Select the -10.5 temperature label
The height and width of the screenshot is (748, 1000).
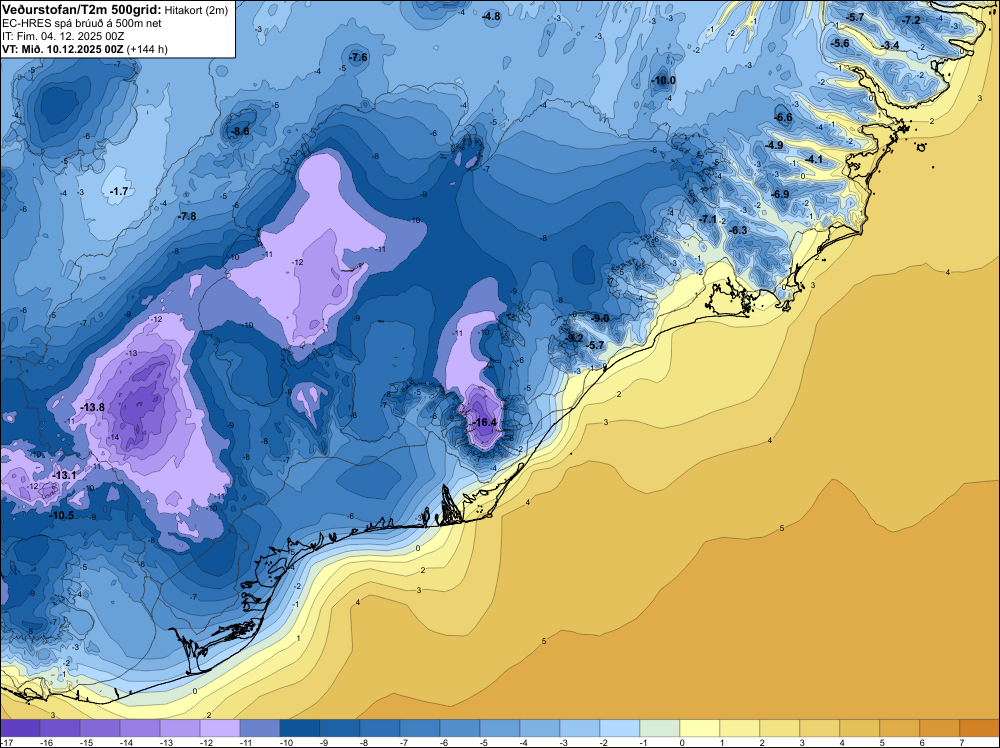pyautogui.click(x=62, y=515)
